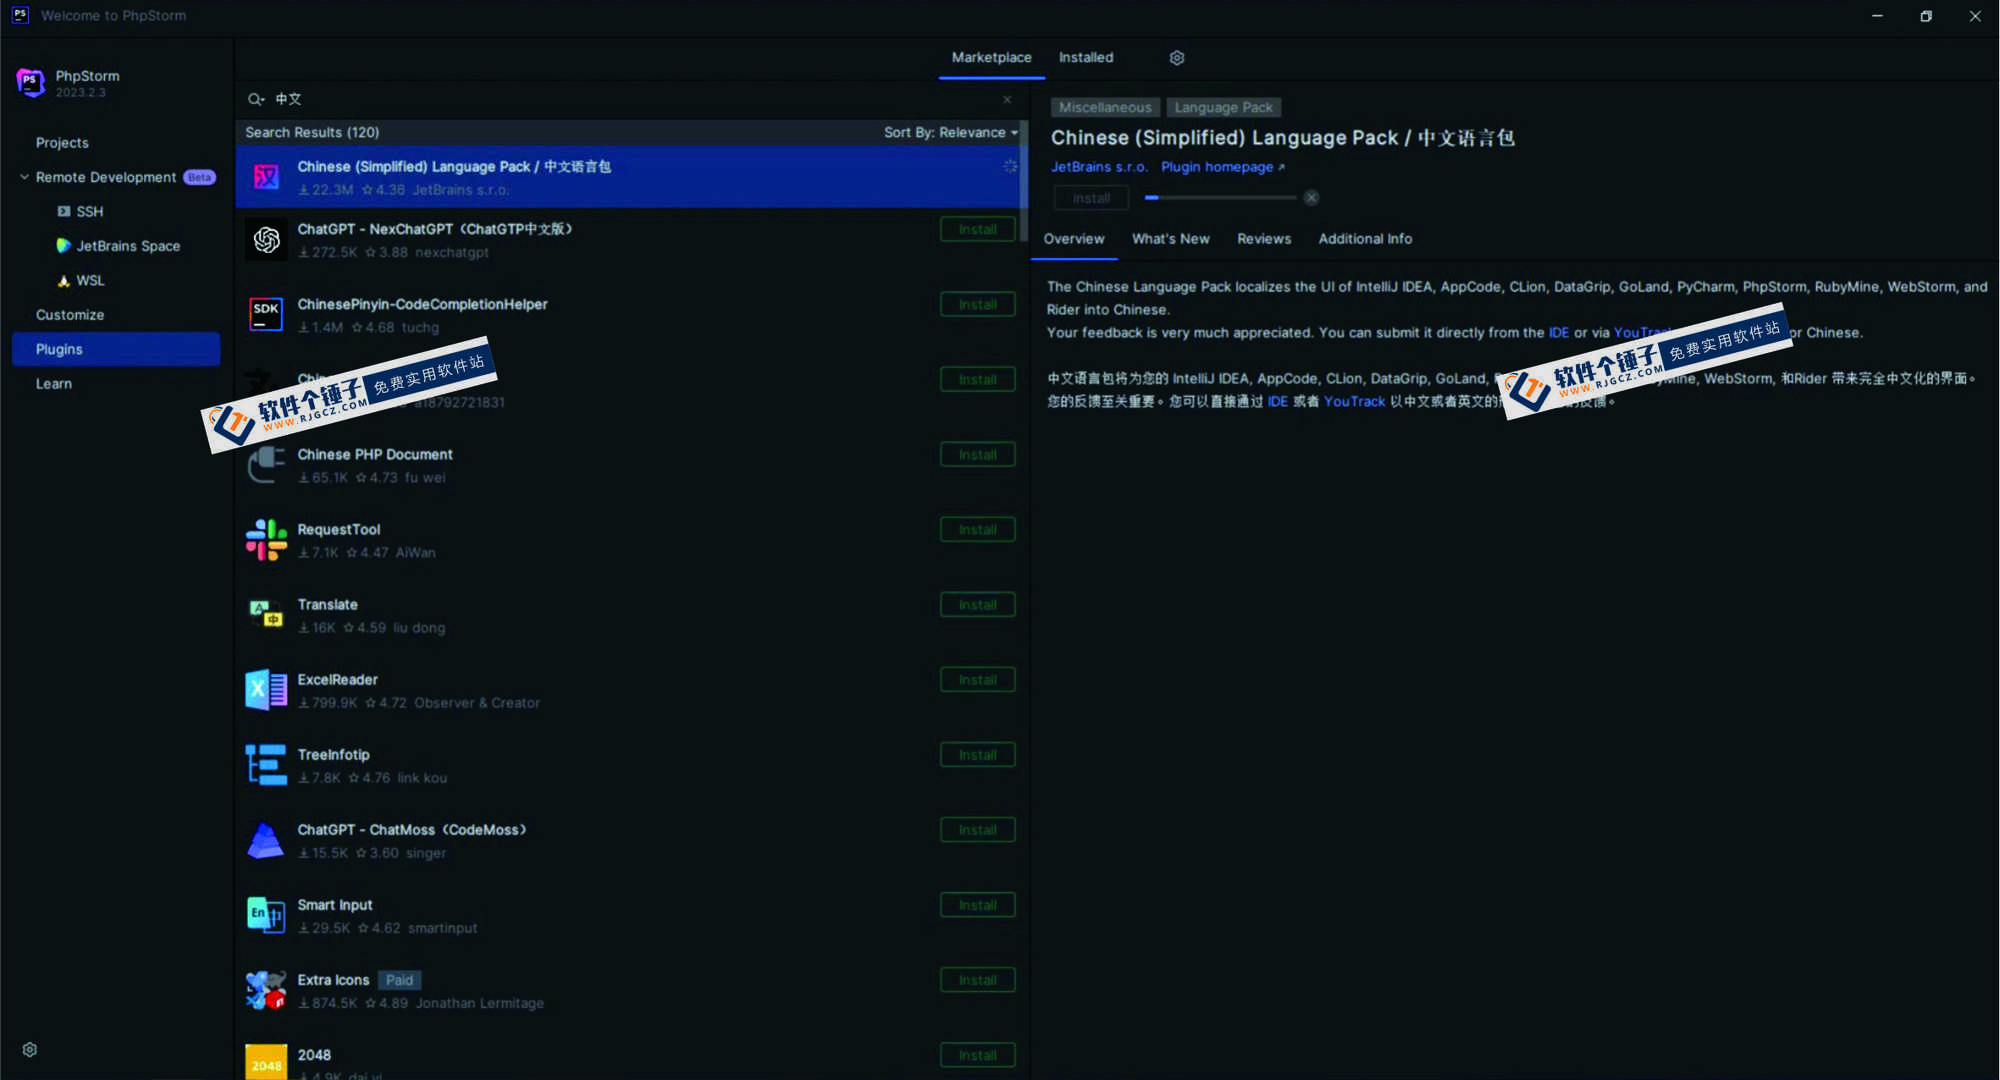The height and width of the screenshot is (1080, 2000).
Task: Install the TreeInfotip plugin
Action: coord(977,754)
